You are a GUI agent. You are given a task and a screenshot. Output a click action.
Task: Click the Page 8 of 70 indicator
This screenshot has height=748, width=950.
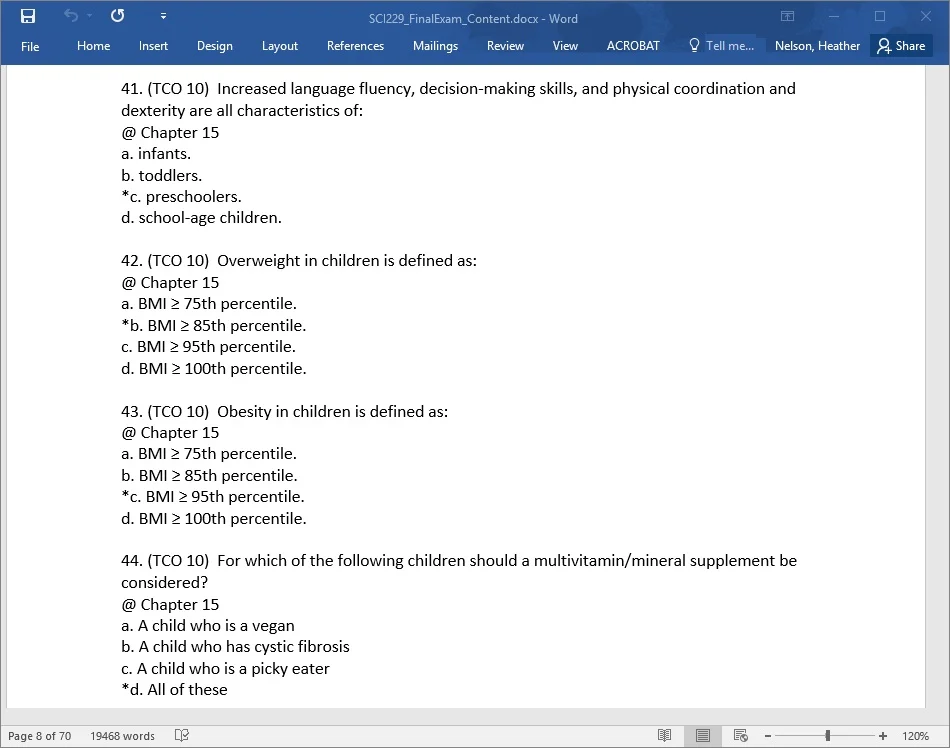pos(39,736)
